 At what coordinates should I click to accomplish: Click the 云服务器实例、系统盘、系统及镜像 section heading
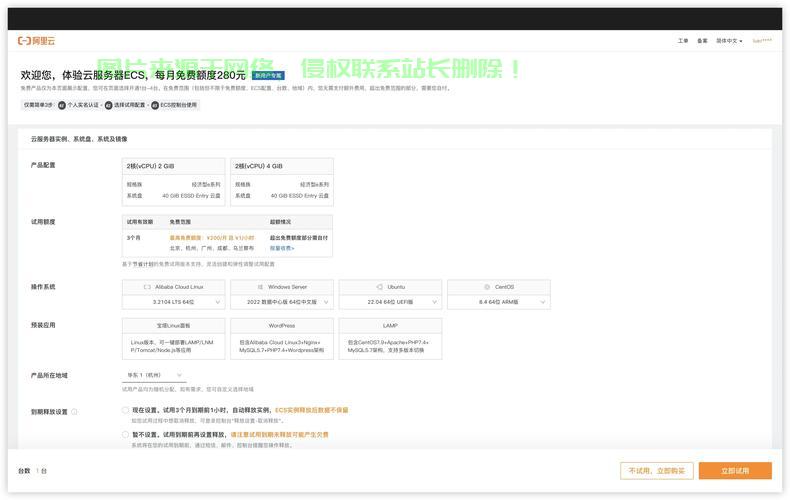tap(79, 139)
